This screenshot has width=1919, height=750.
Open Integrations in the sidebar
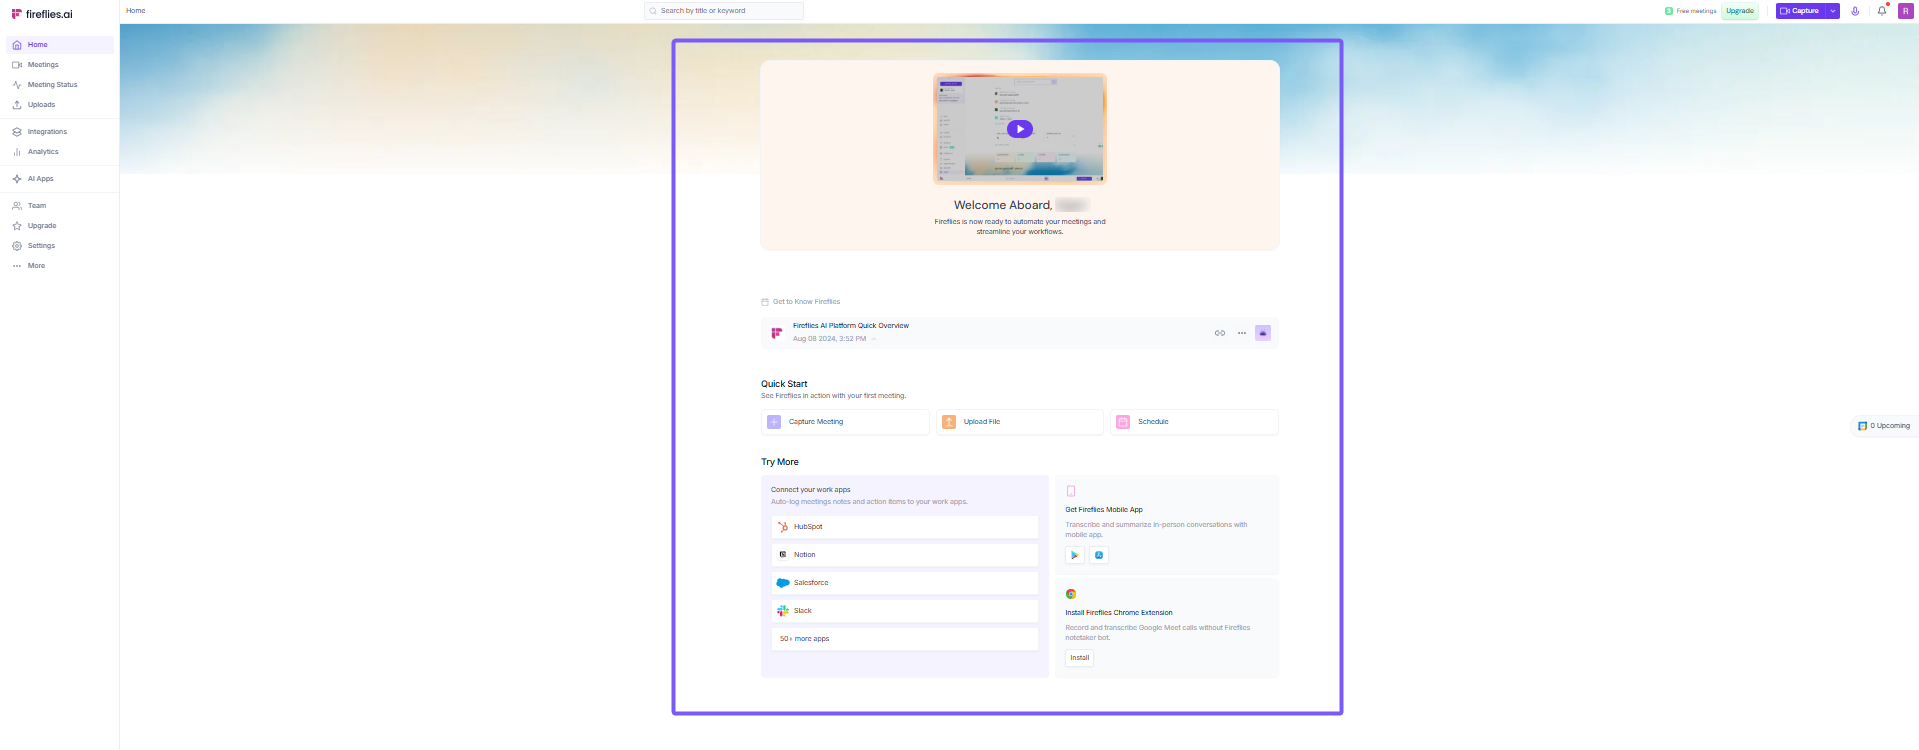(60, 132)
